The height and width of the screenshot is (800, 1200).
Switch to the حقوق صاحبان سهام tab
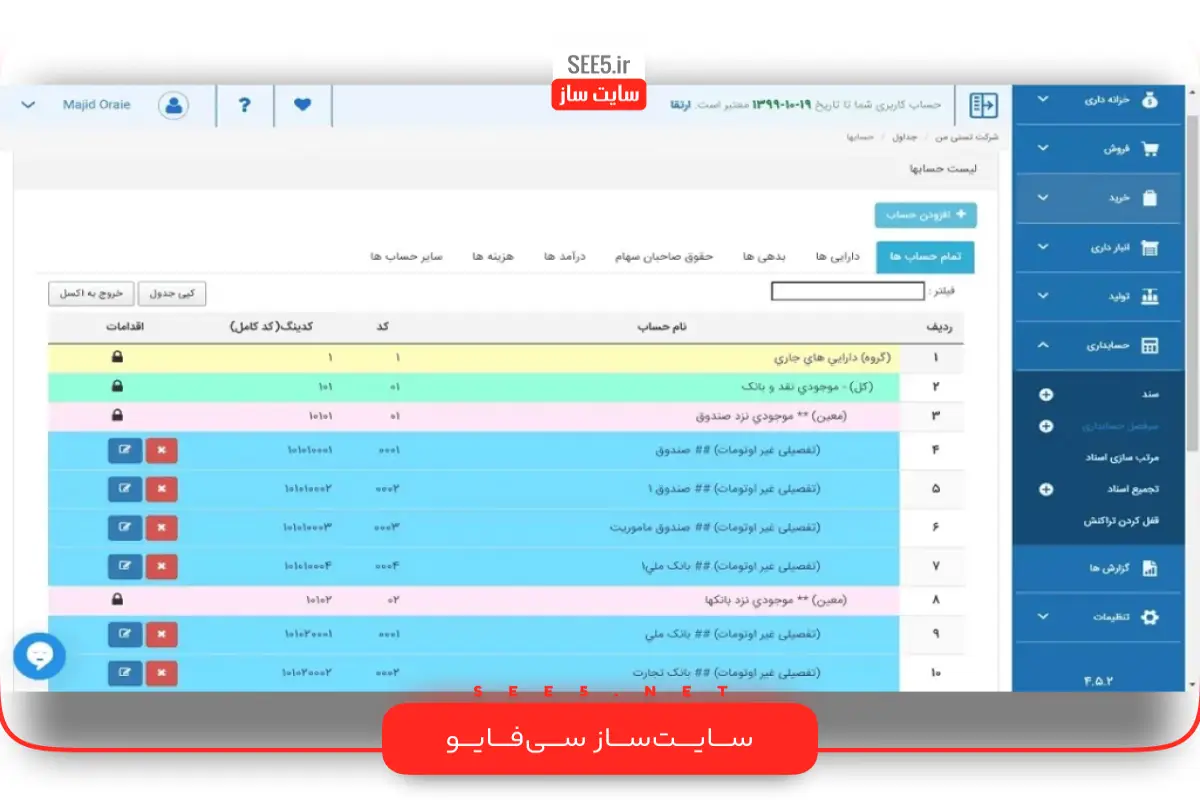coord(663,257)
